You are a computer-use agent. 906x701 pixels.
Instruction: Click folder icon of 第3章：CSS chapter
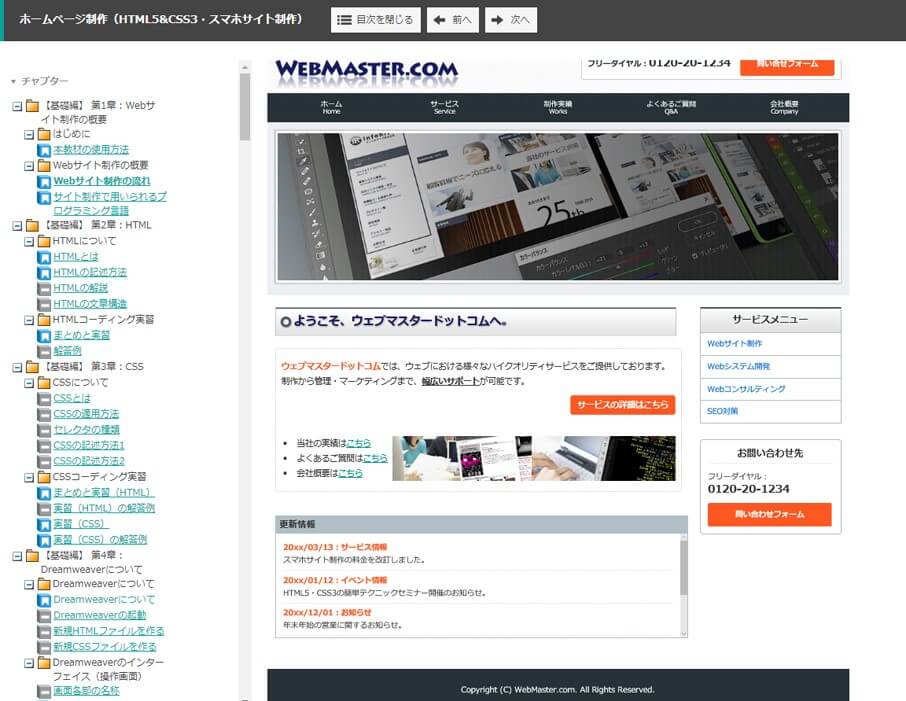click(x=32, y=367)
